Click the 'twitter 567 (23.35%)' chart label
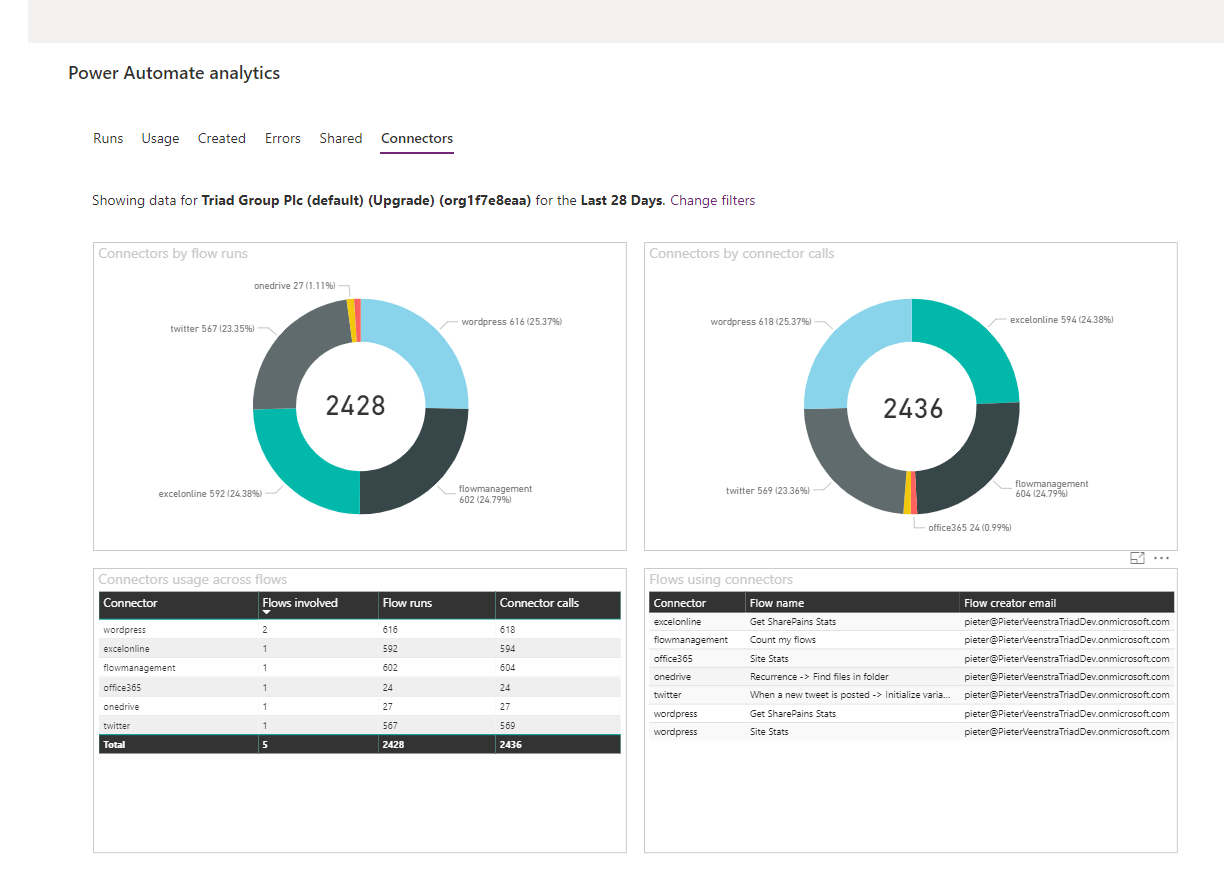 coord(213,328)
